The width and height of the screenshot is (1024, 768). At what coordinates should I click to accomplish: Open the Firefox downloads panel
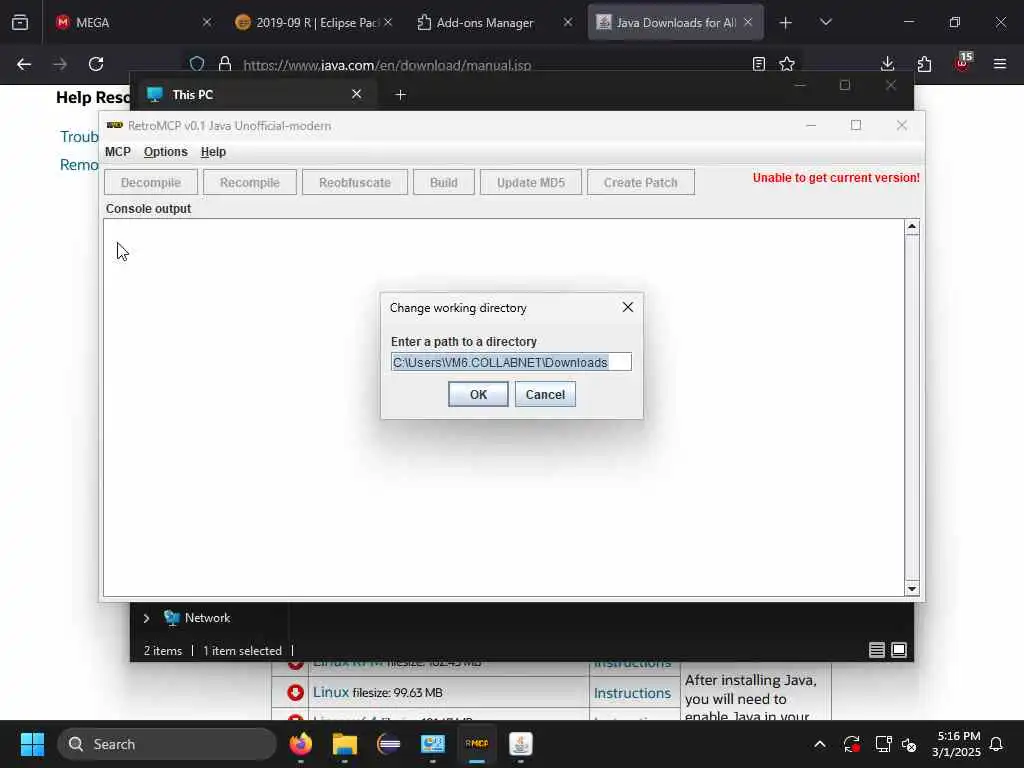(x=887, y=64)
